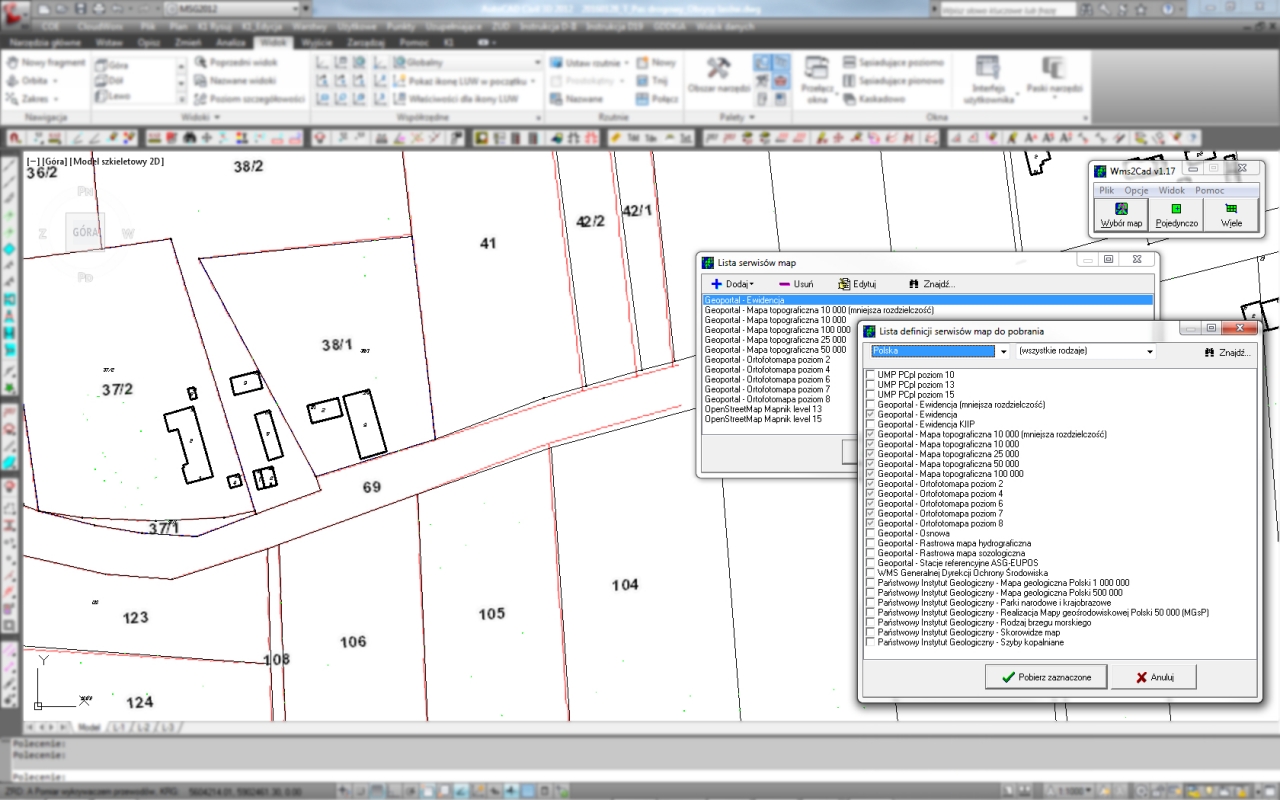The image size is (1280, 800).
Task: Open the Opcje menu in Wms2Cad
Action: (x=1136, y=190)
